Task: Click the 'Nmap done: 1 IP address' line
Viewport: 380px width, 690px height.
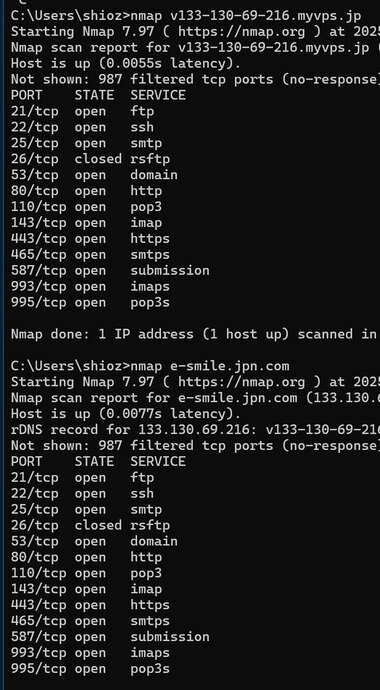Action: pos(195,334)
